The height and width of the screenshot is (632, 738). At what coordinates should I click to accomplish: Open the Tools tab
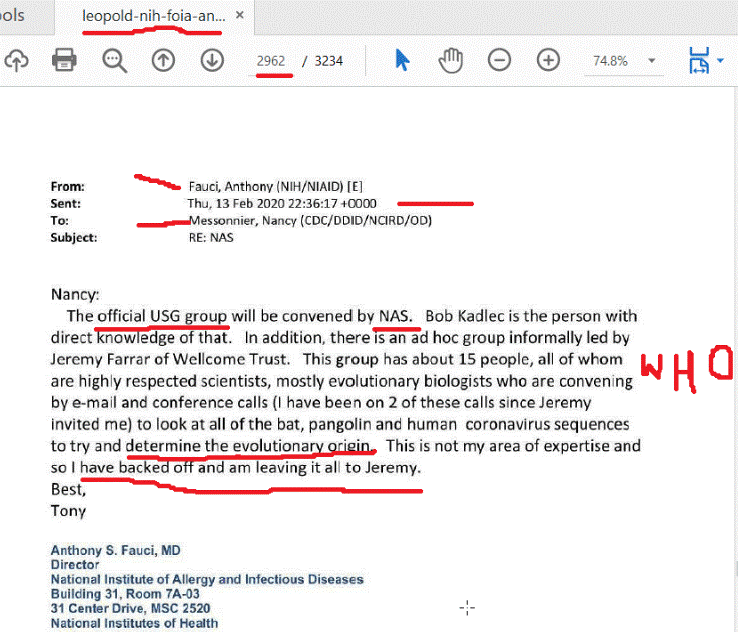pos(14,16)
